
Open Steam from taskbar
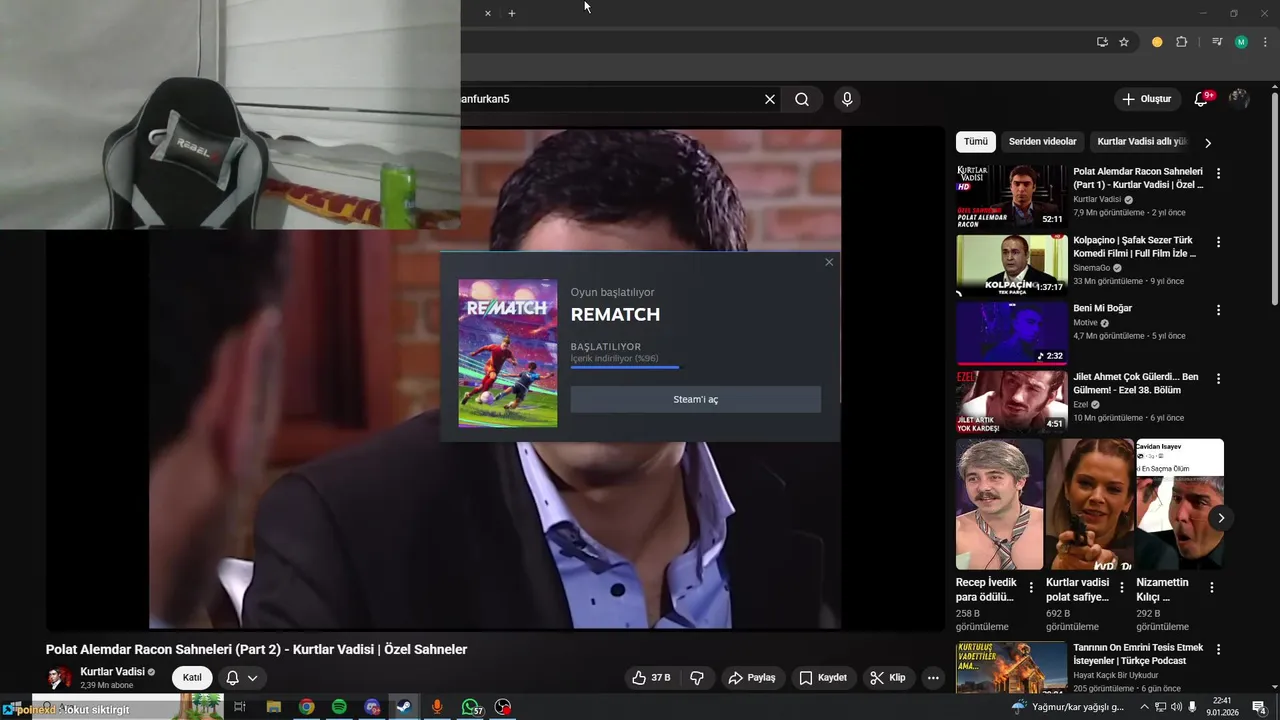pos(404,707)
